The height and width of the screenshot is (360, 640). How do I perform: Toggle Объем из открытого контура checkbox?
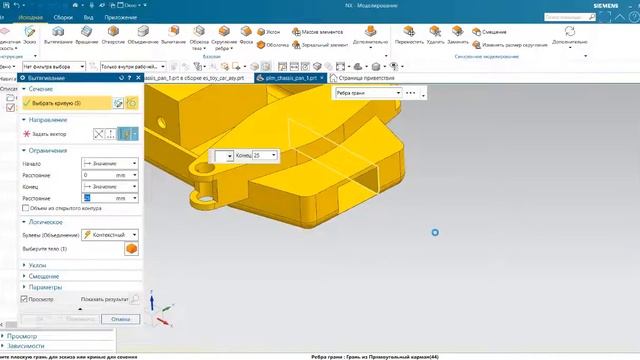25,208
